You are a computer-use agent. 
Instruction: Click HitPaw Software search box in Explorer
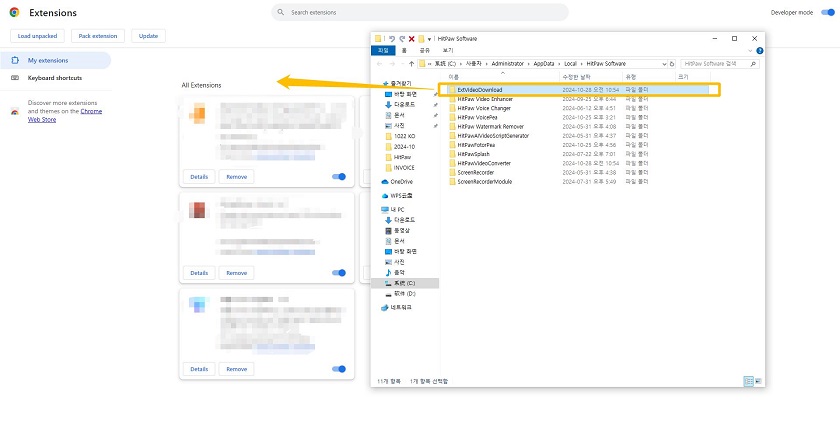[x=719, y=64]
